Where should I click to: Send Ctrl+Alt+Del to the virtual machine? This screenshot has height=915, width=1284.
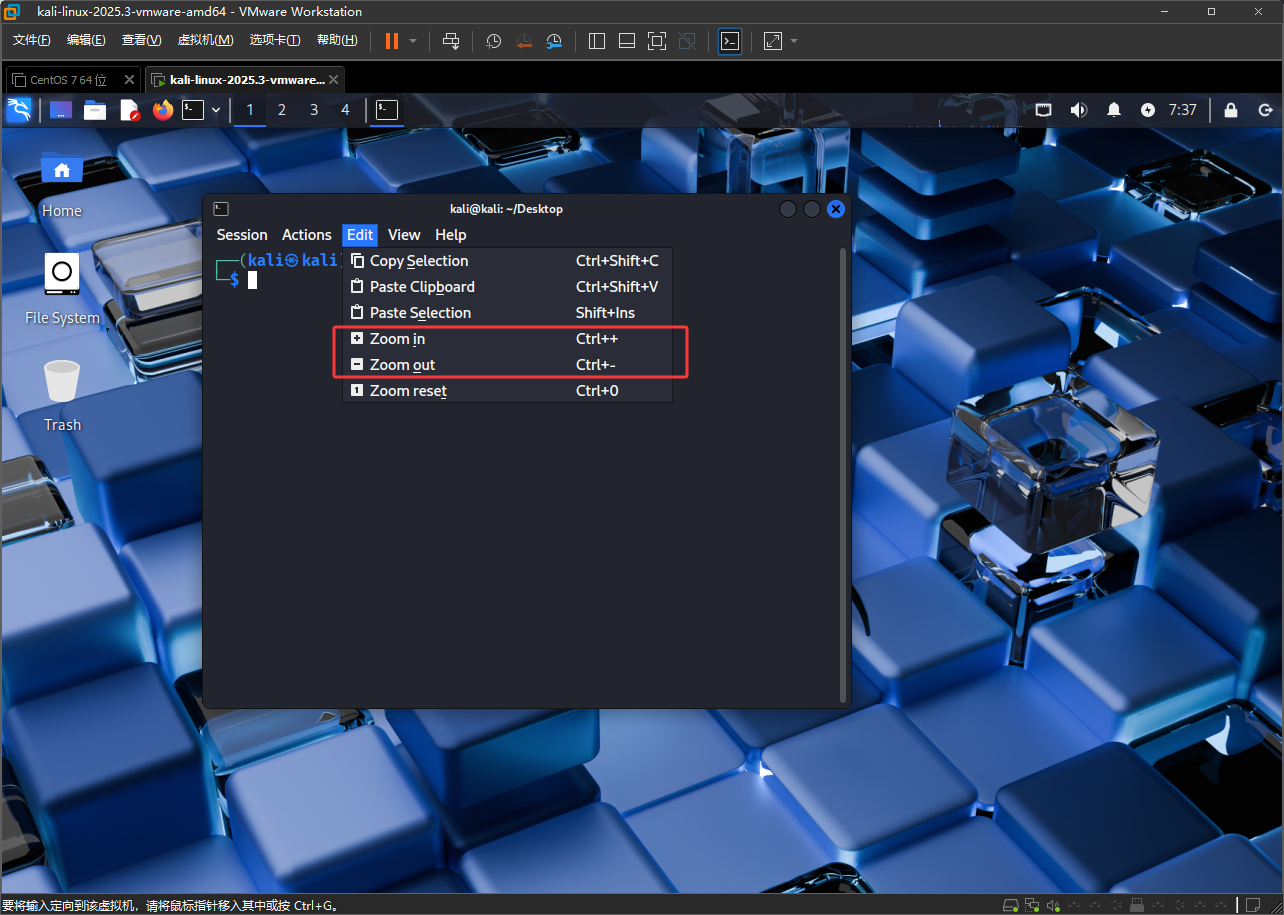451,41
